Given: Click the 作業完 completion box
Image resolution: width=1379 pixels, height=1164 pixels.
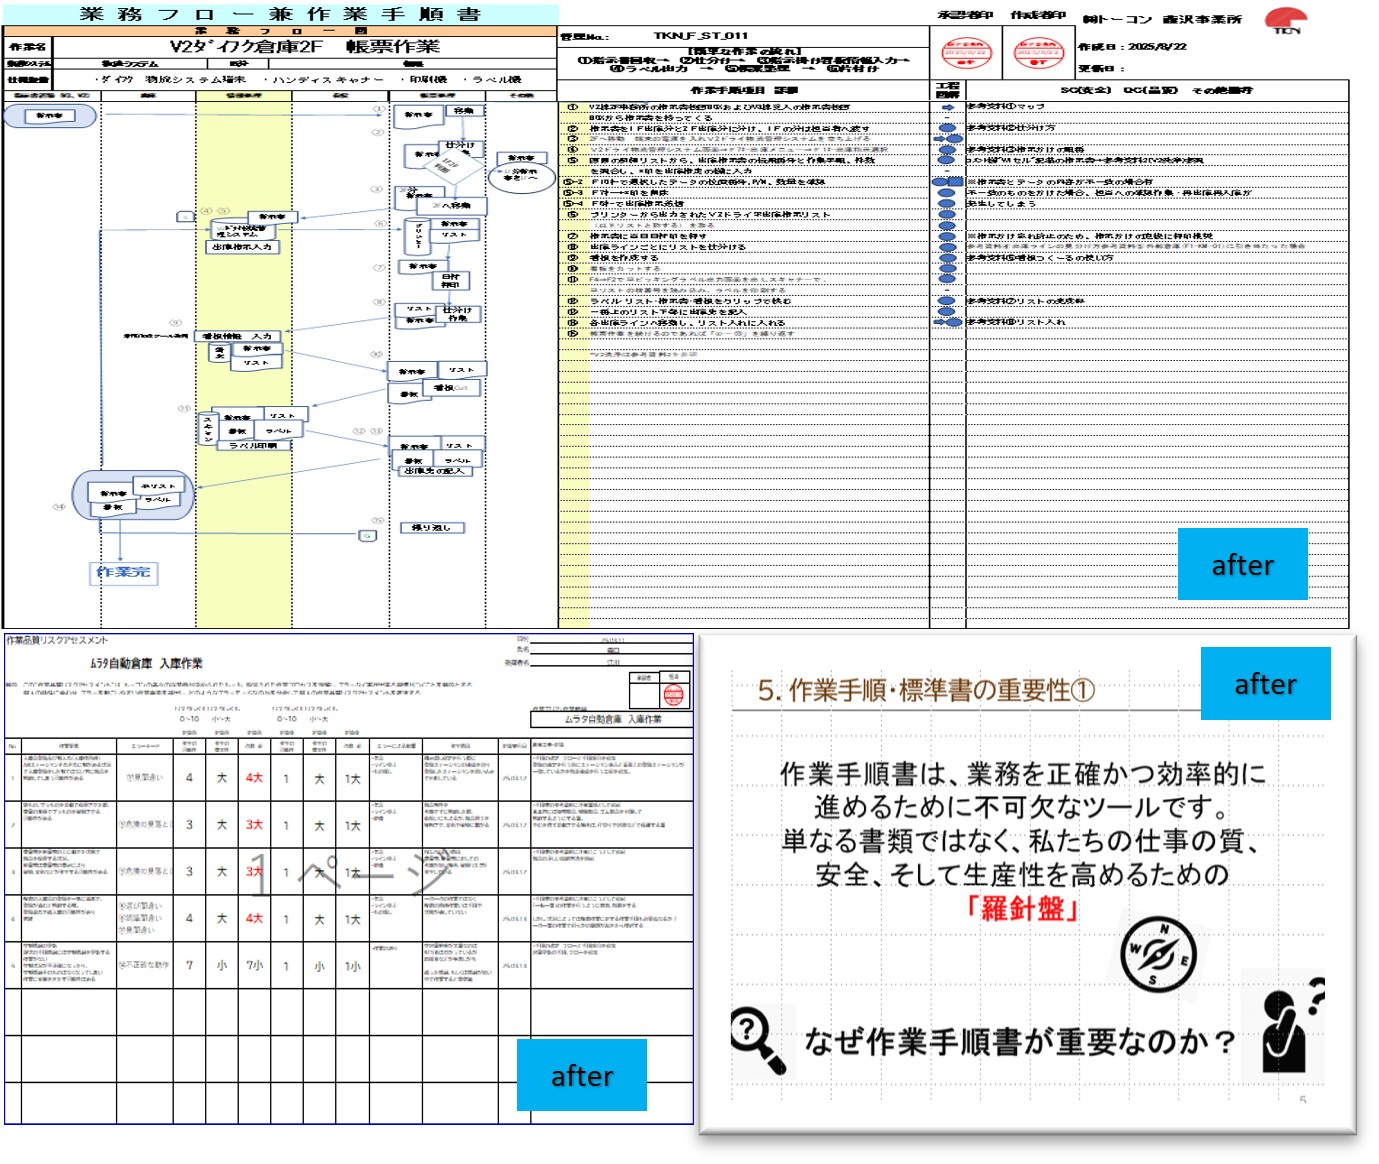Looking at the screenshot, I should point(125,572).
